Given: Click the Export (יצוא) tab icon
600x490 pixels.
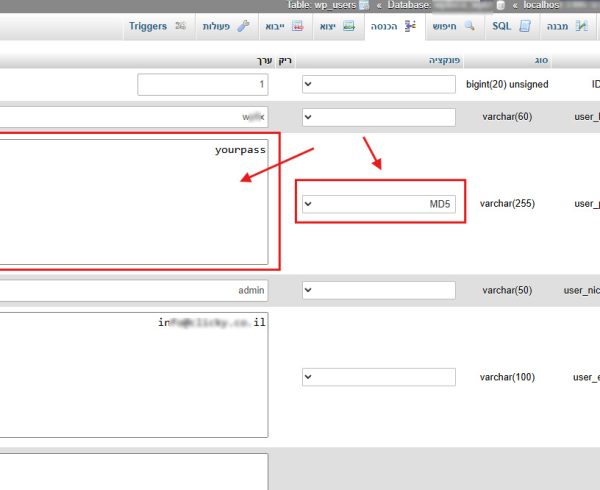Looking at the screenshot, I should 349,26.
